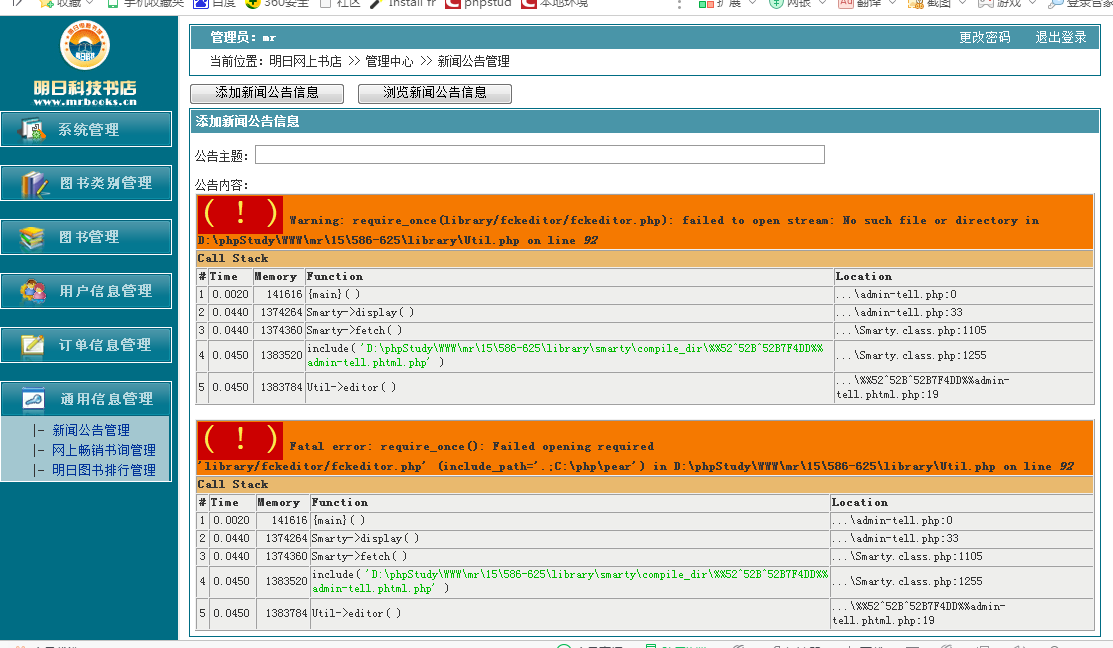The height and width of the screenshot is (648, 1113).
Task: Open the 截图 dropdown in browser toolbar
Action: click(937, 4)
